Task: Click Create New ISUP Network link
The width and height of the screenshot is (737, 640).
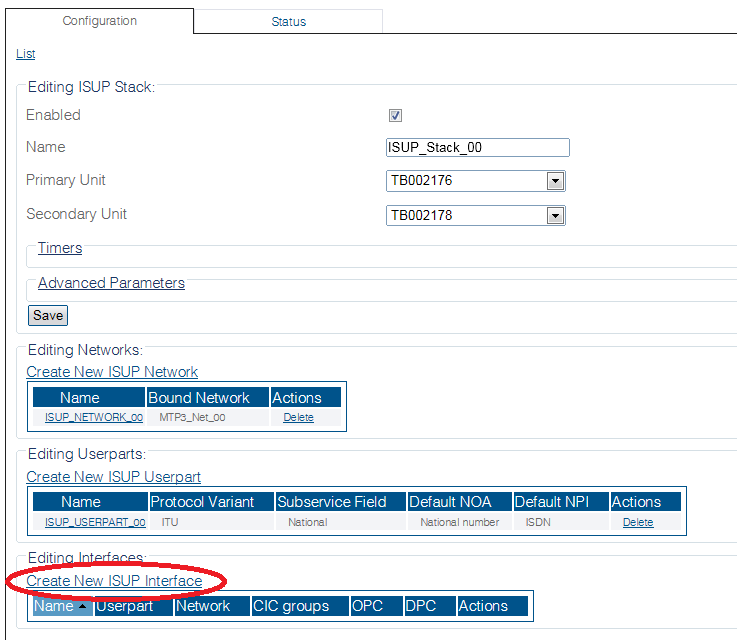Action: [112, 372]
